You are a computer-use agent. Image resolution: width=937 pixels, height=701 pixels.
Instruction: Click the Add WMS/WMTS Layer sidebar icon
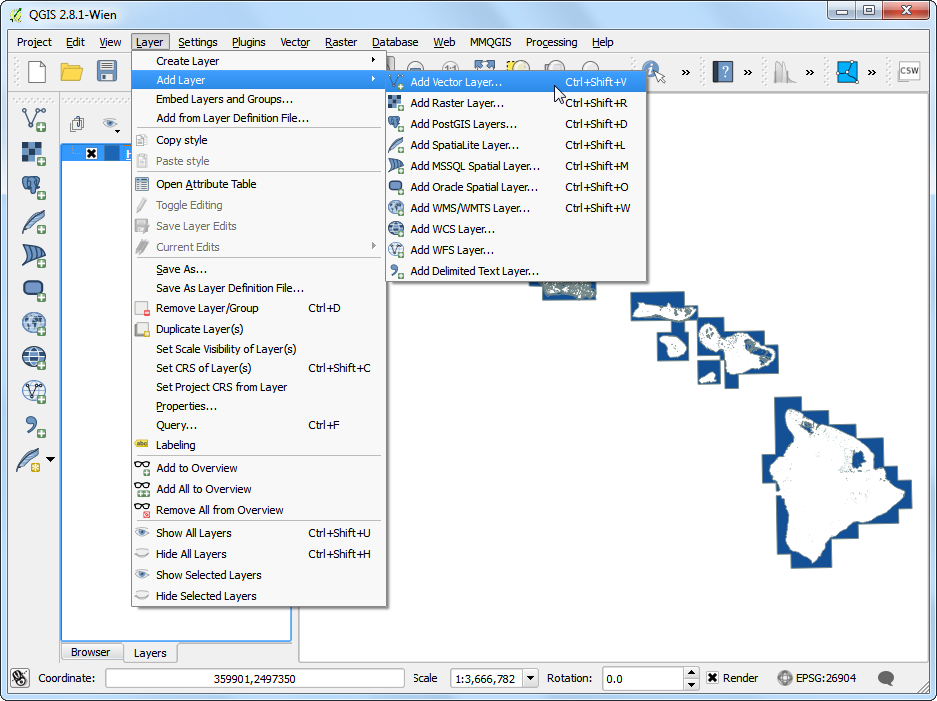click(33, 324)
